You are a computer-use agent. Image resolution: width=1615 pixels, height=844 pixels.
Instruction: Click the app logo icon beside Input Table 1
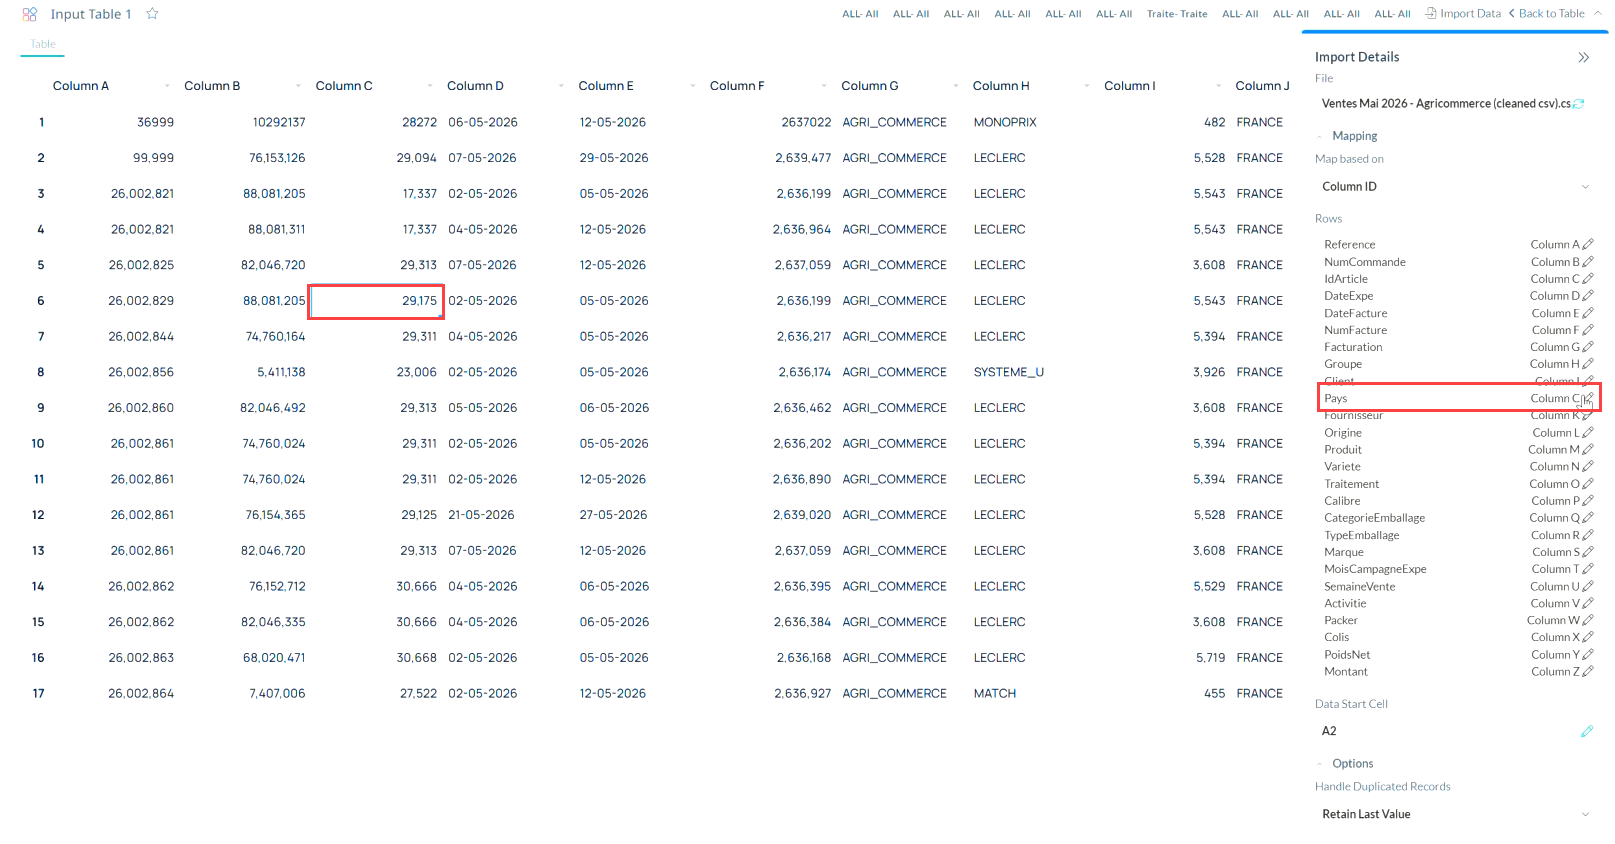[30, 14]
